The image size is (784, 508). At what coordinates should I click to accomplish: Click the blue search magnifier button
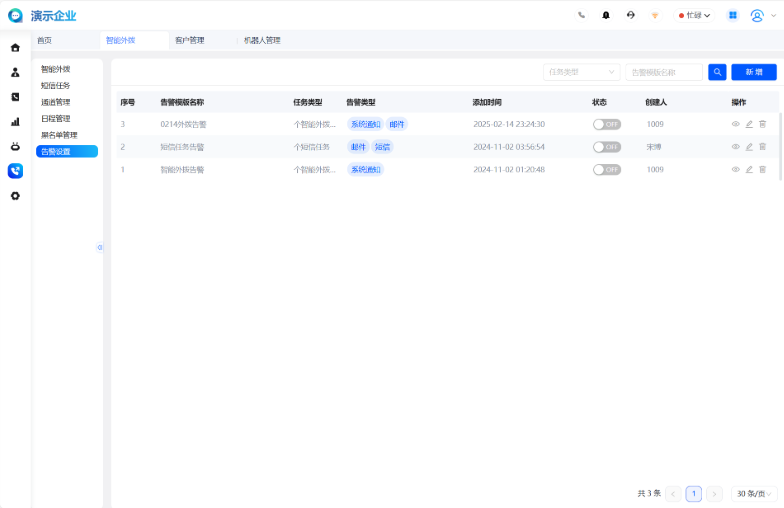coord(717,72)
